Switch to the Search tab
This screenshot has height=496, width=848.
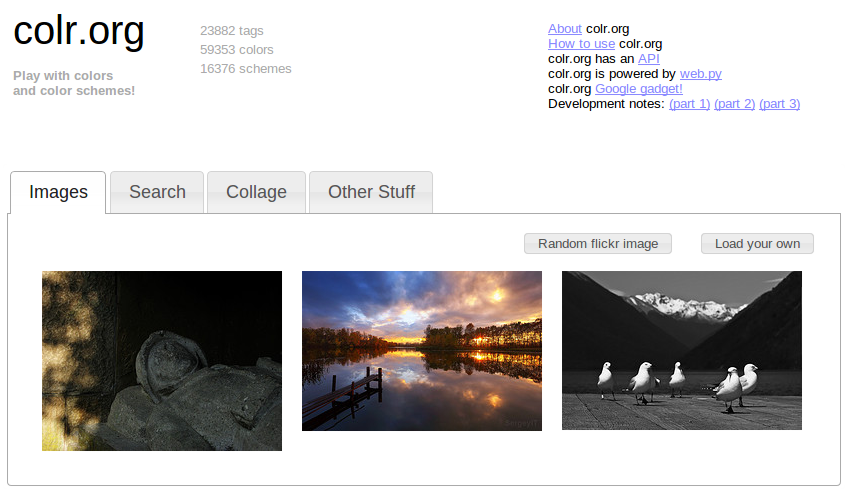(157, 192)
